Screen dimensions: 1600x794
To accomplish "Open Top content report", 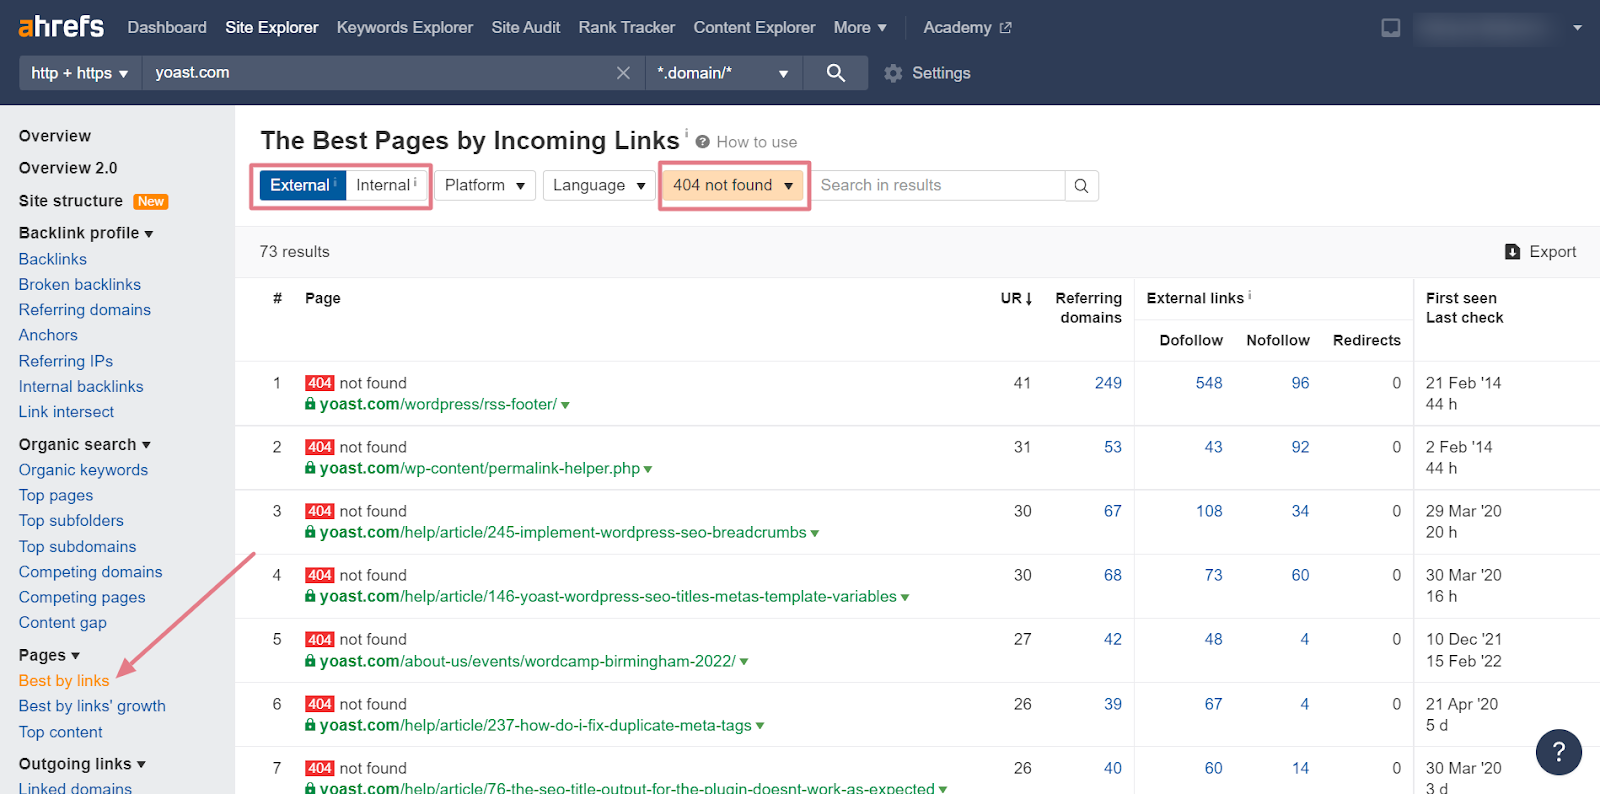I will (60, 732).
